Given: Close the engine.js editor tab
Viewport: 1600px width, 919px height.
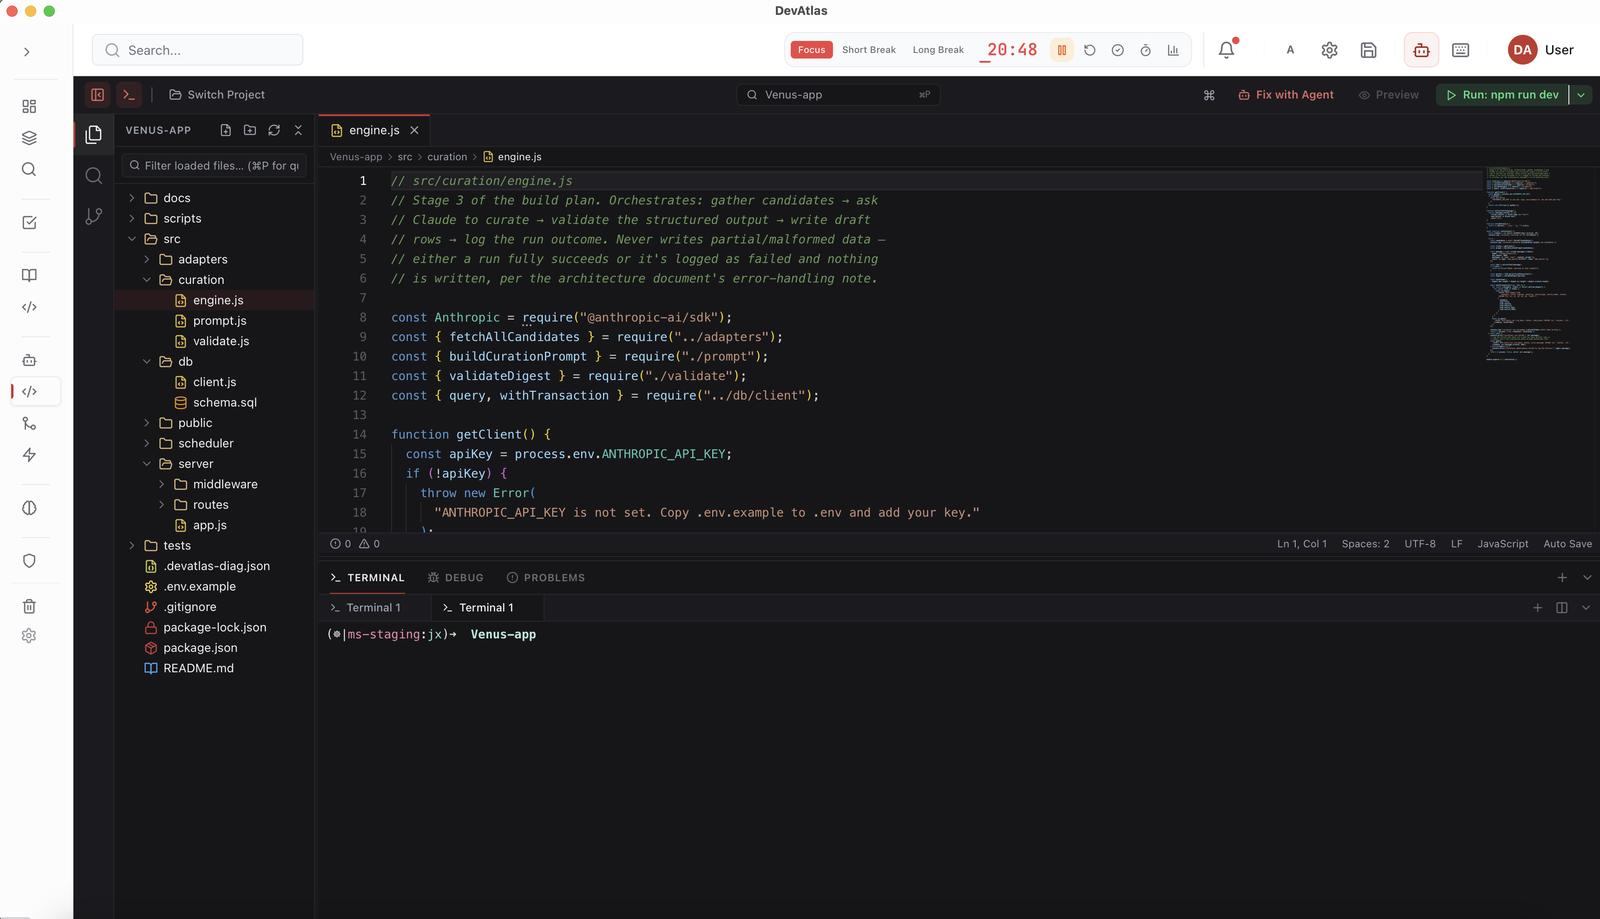Looking at the screenshot, I should pyautogui.click(x=414, y=130).
